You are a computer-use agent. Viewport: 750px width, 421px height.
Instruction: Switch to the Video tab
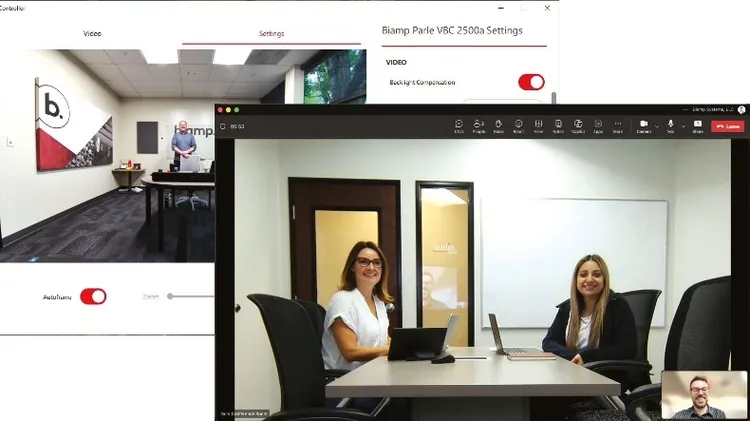pyautogui.click(x=92, y=34)
